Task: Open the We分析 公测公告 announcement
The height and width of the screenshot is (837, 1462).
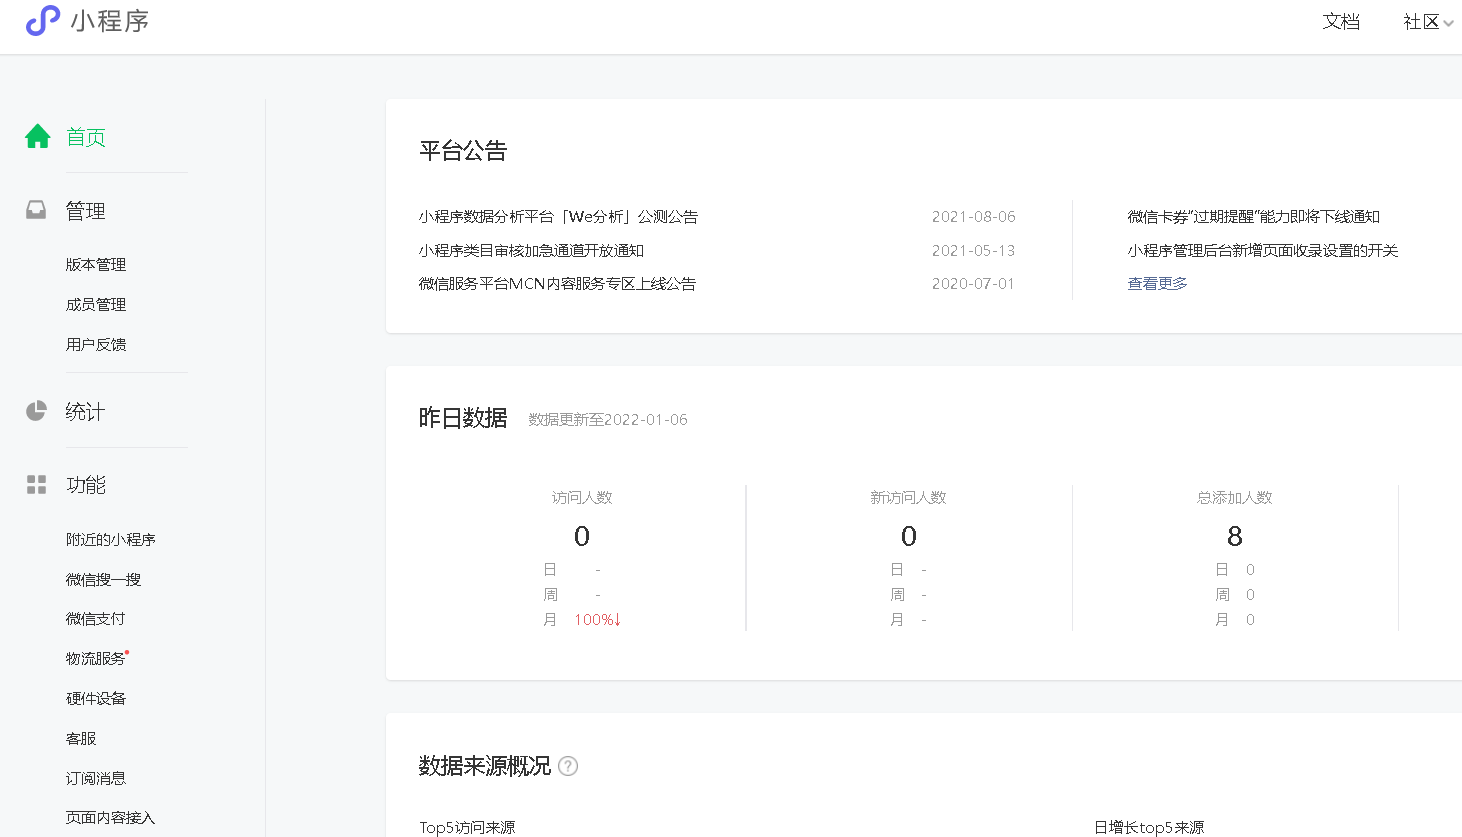Action: click(558, 216)
